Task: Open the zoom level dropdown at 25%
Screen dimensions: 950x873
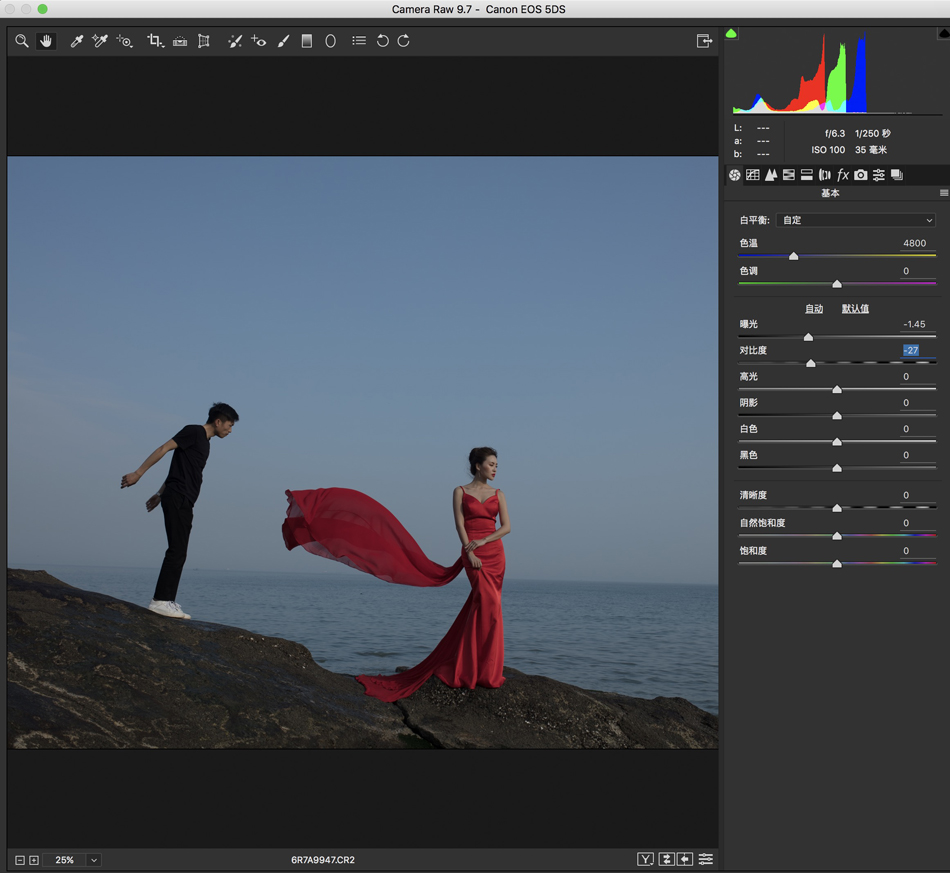Action: pos(93,860)
